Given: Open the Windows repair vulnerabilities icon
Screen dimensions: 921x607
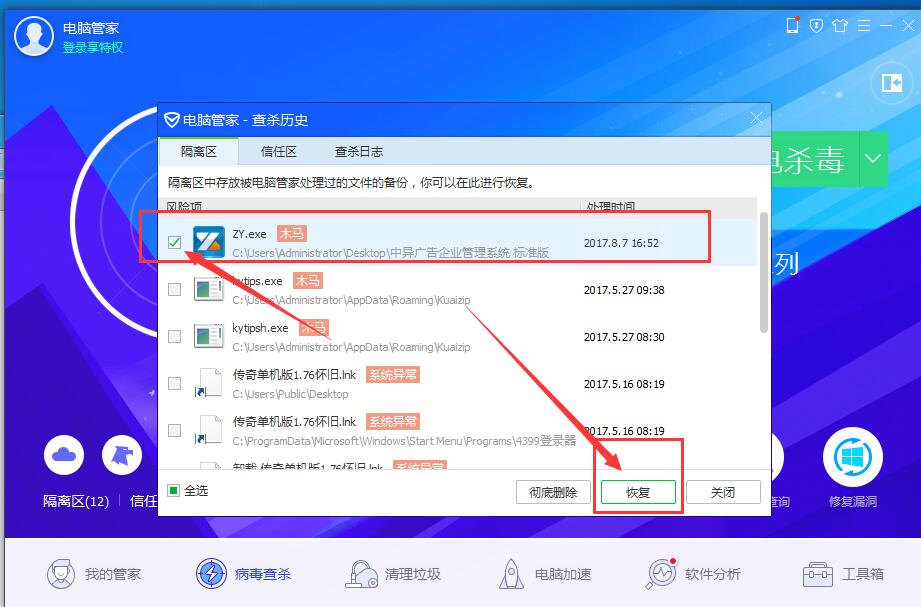Looking at the screenshot, I should 853,457.
